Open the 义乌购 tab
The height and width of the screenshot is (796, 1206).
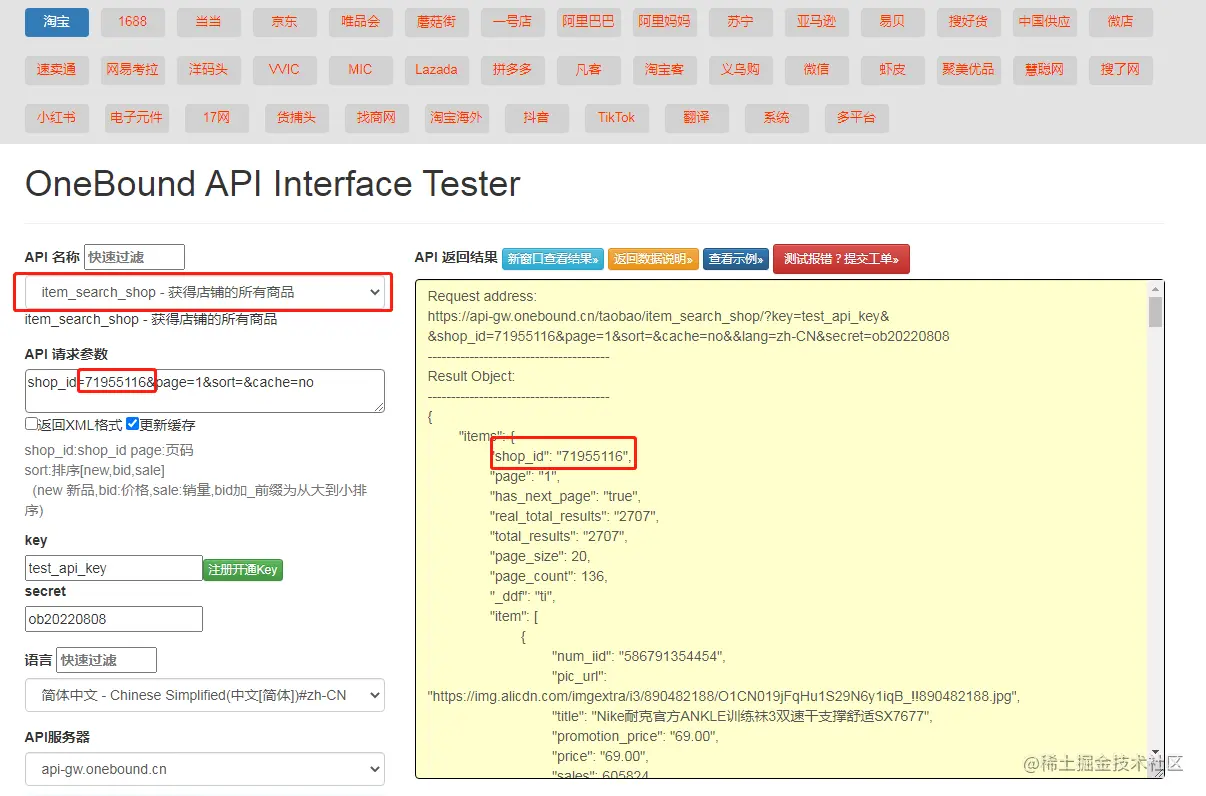740,70
